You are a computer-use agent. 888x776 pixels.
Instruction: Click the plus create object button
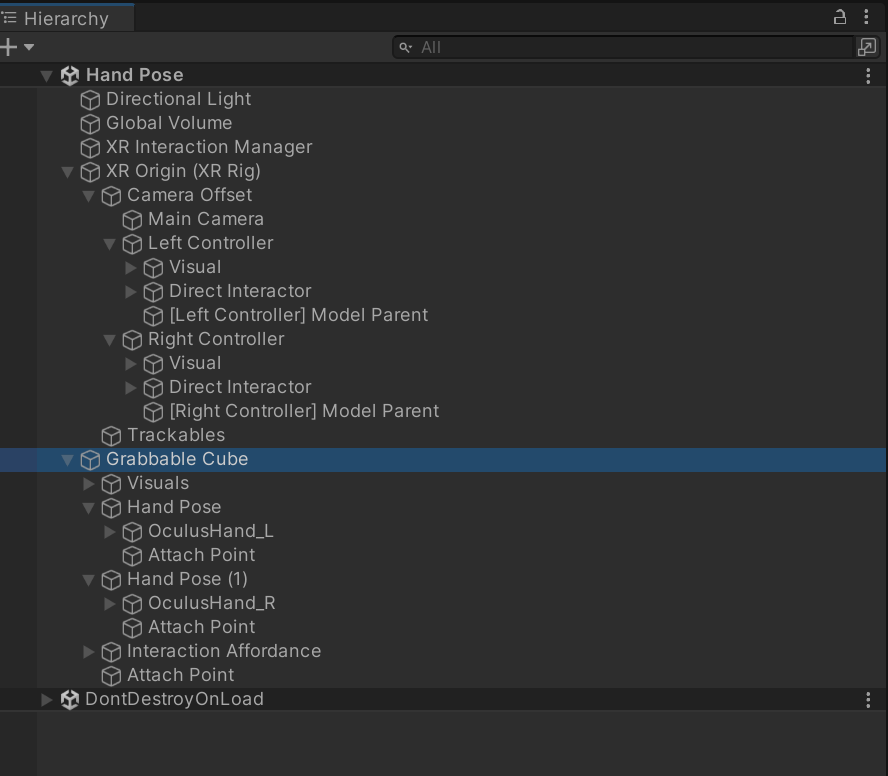[x=8, y=47]
